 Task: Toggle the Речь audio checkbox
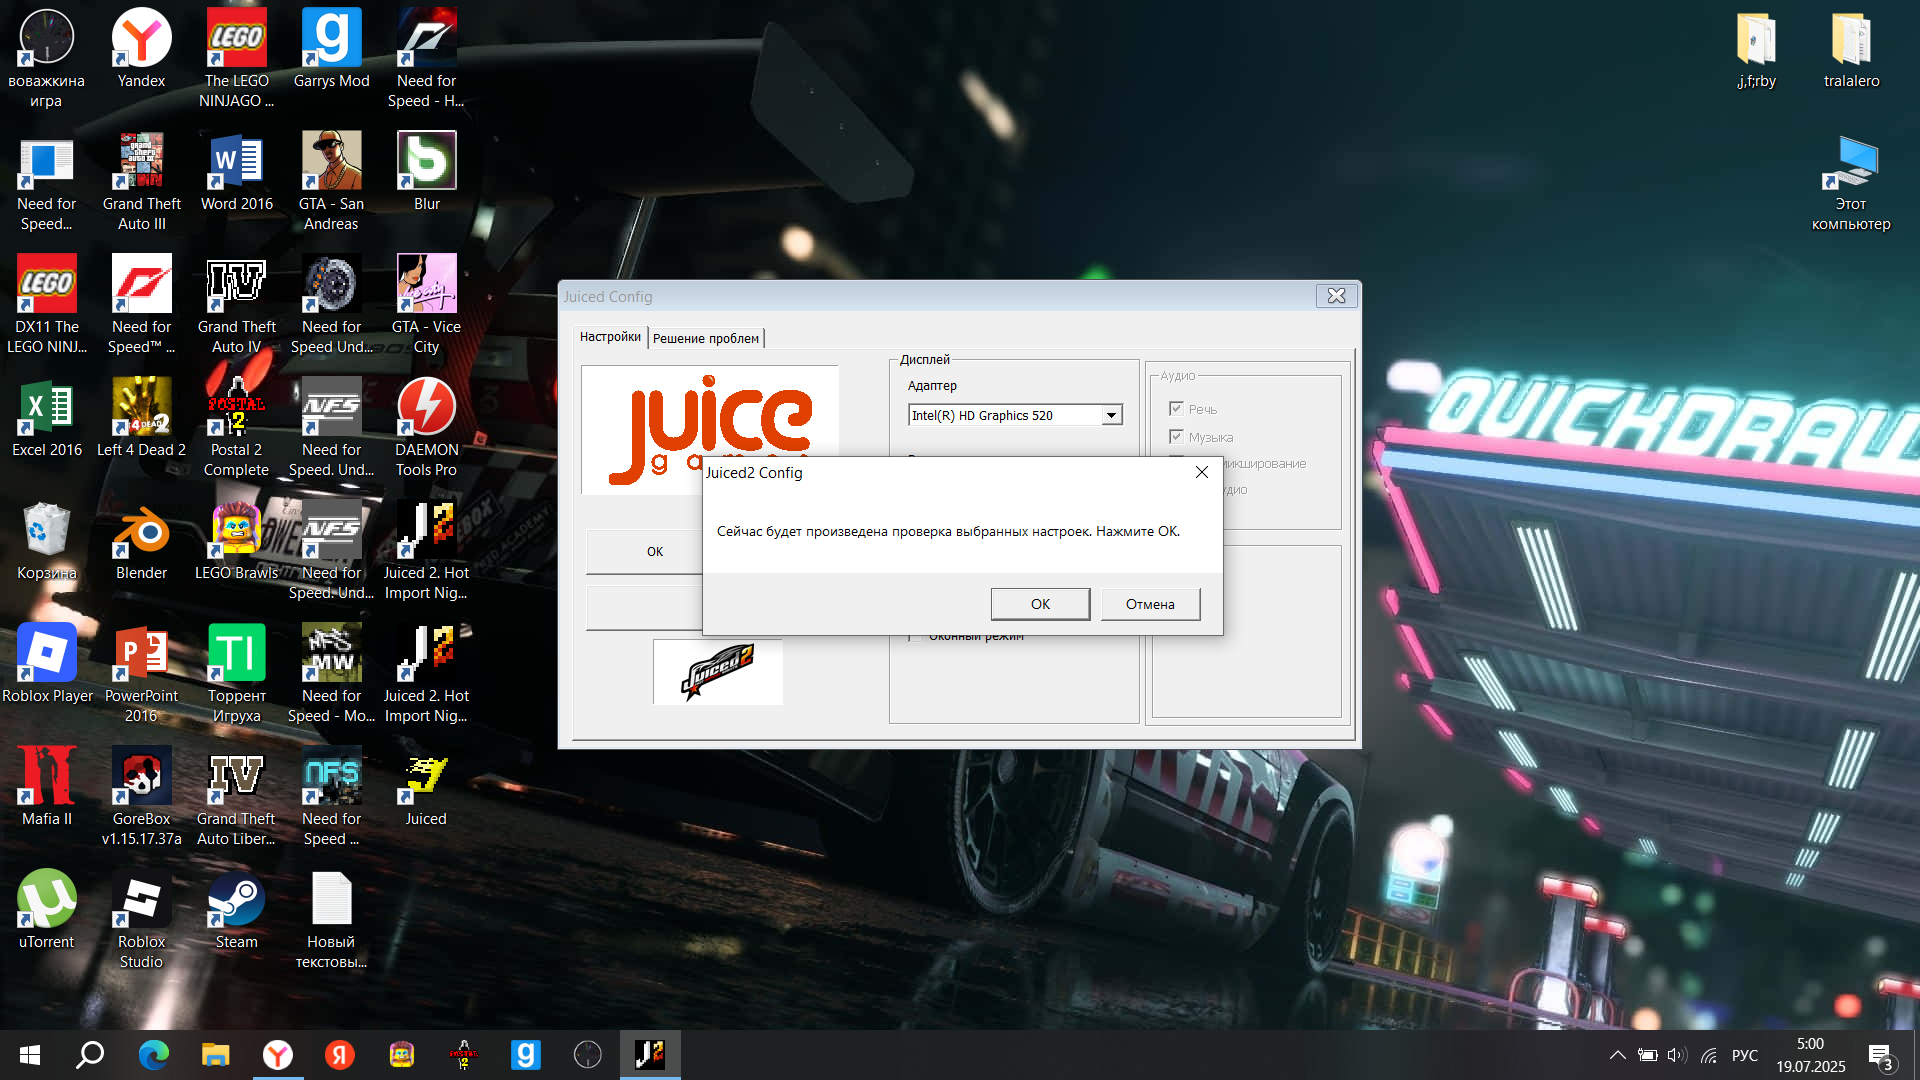click(x=1176, y=409)
